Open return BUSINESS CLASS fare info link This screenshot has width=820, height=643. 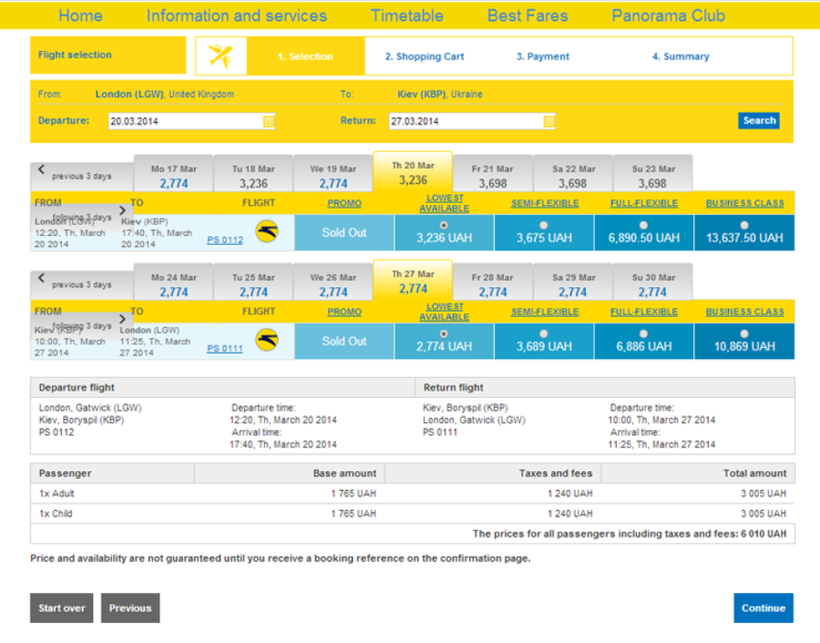tap(745, 312)
